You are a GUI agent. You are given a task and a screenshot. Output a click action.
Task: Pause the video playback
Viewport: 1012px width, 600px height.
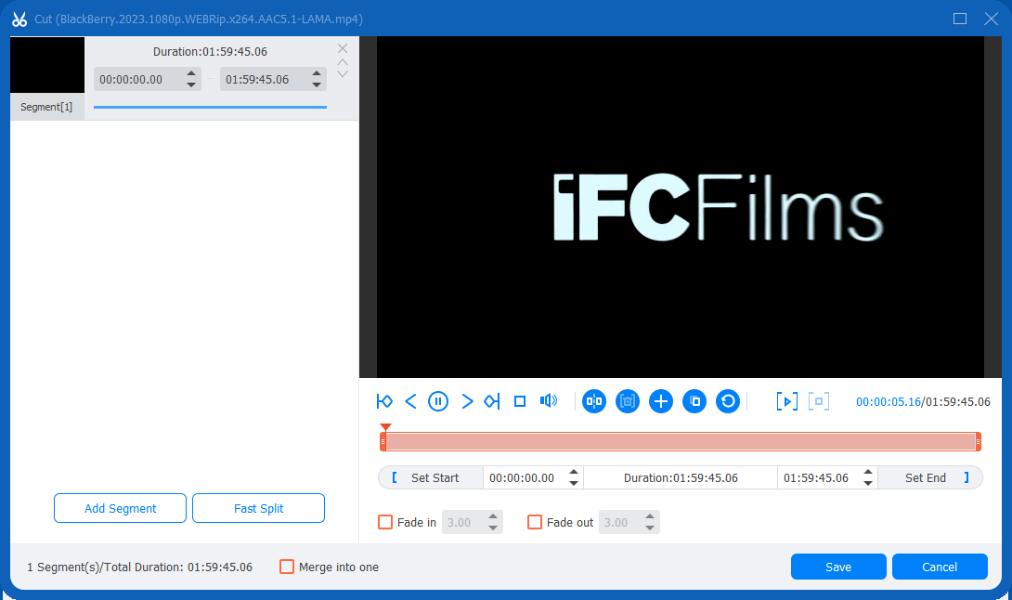pyautogui.click(x=438, y=401)
